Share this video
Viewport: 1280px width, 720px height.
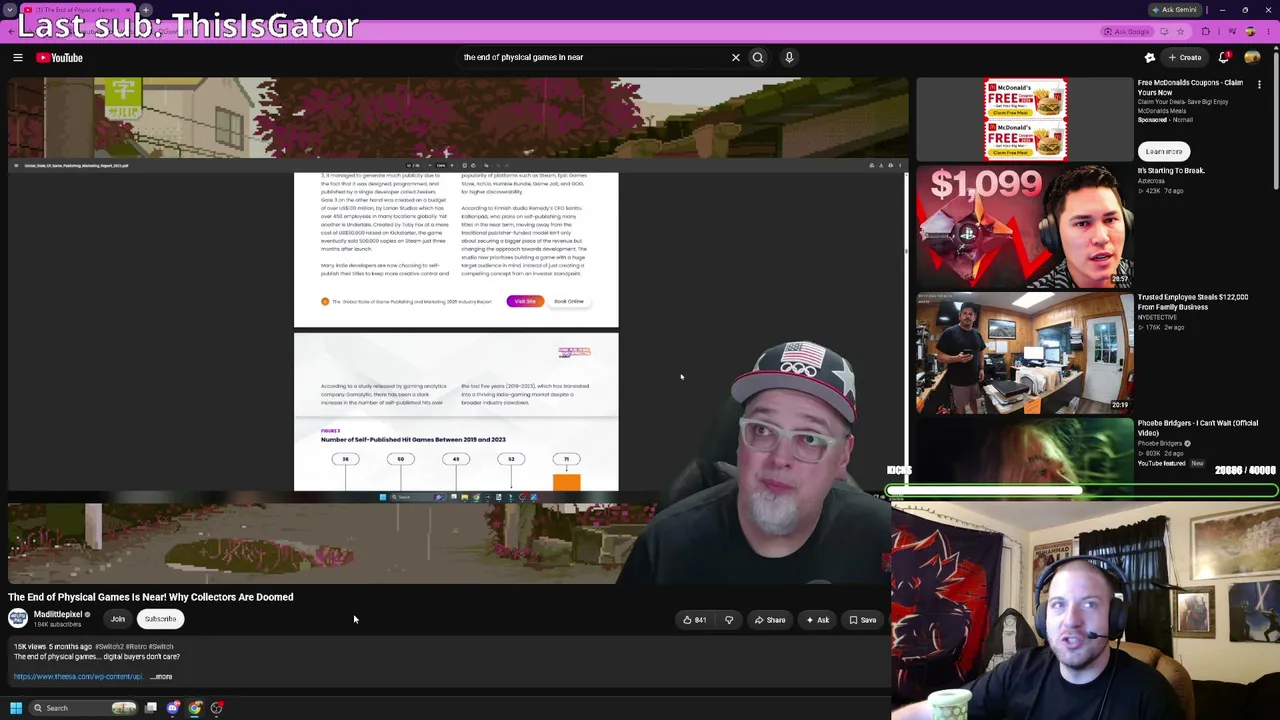(x=770, y=620)
